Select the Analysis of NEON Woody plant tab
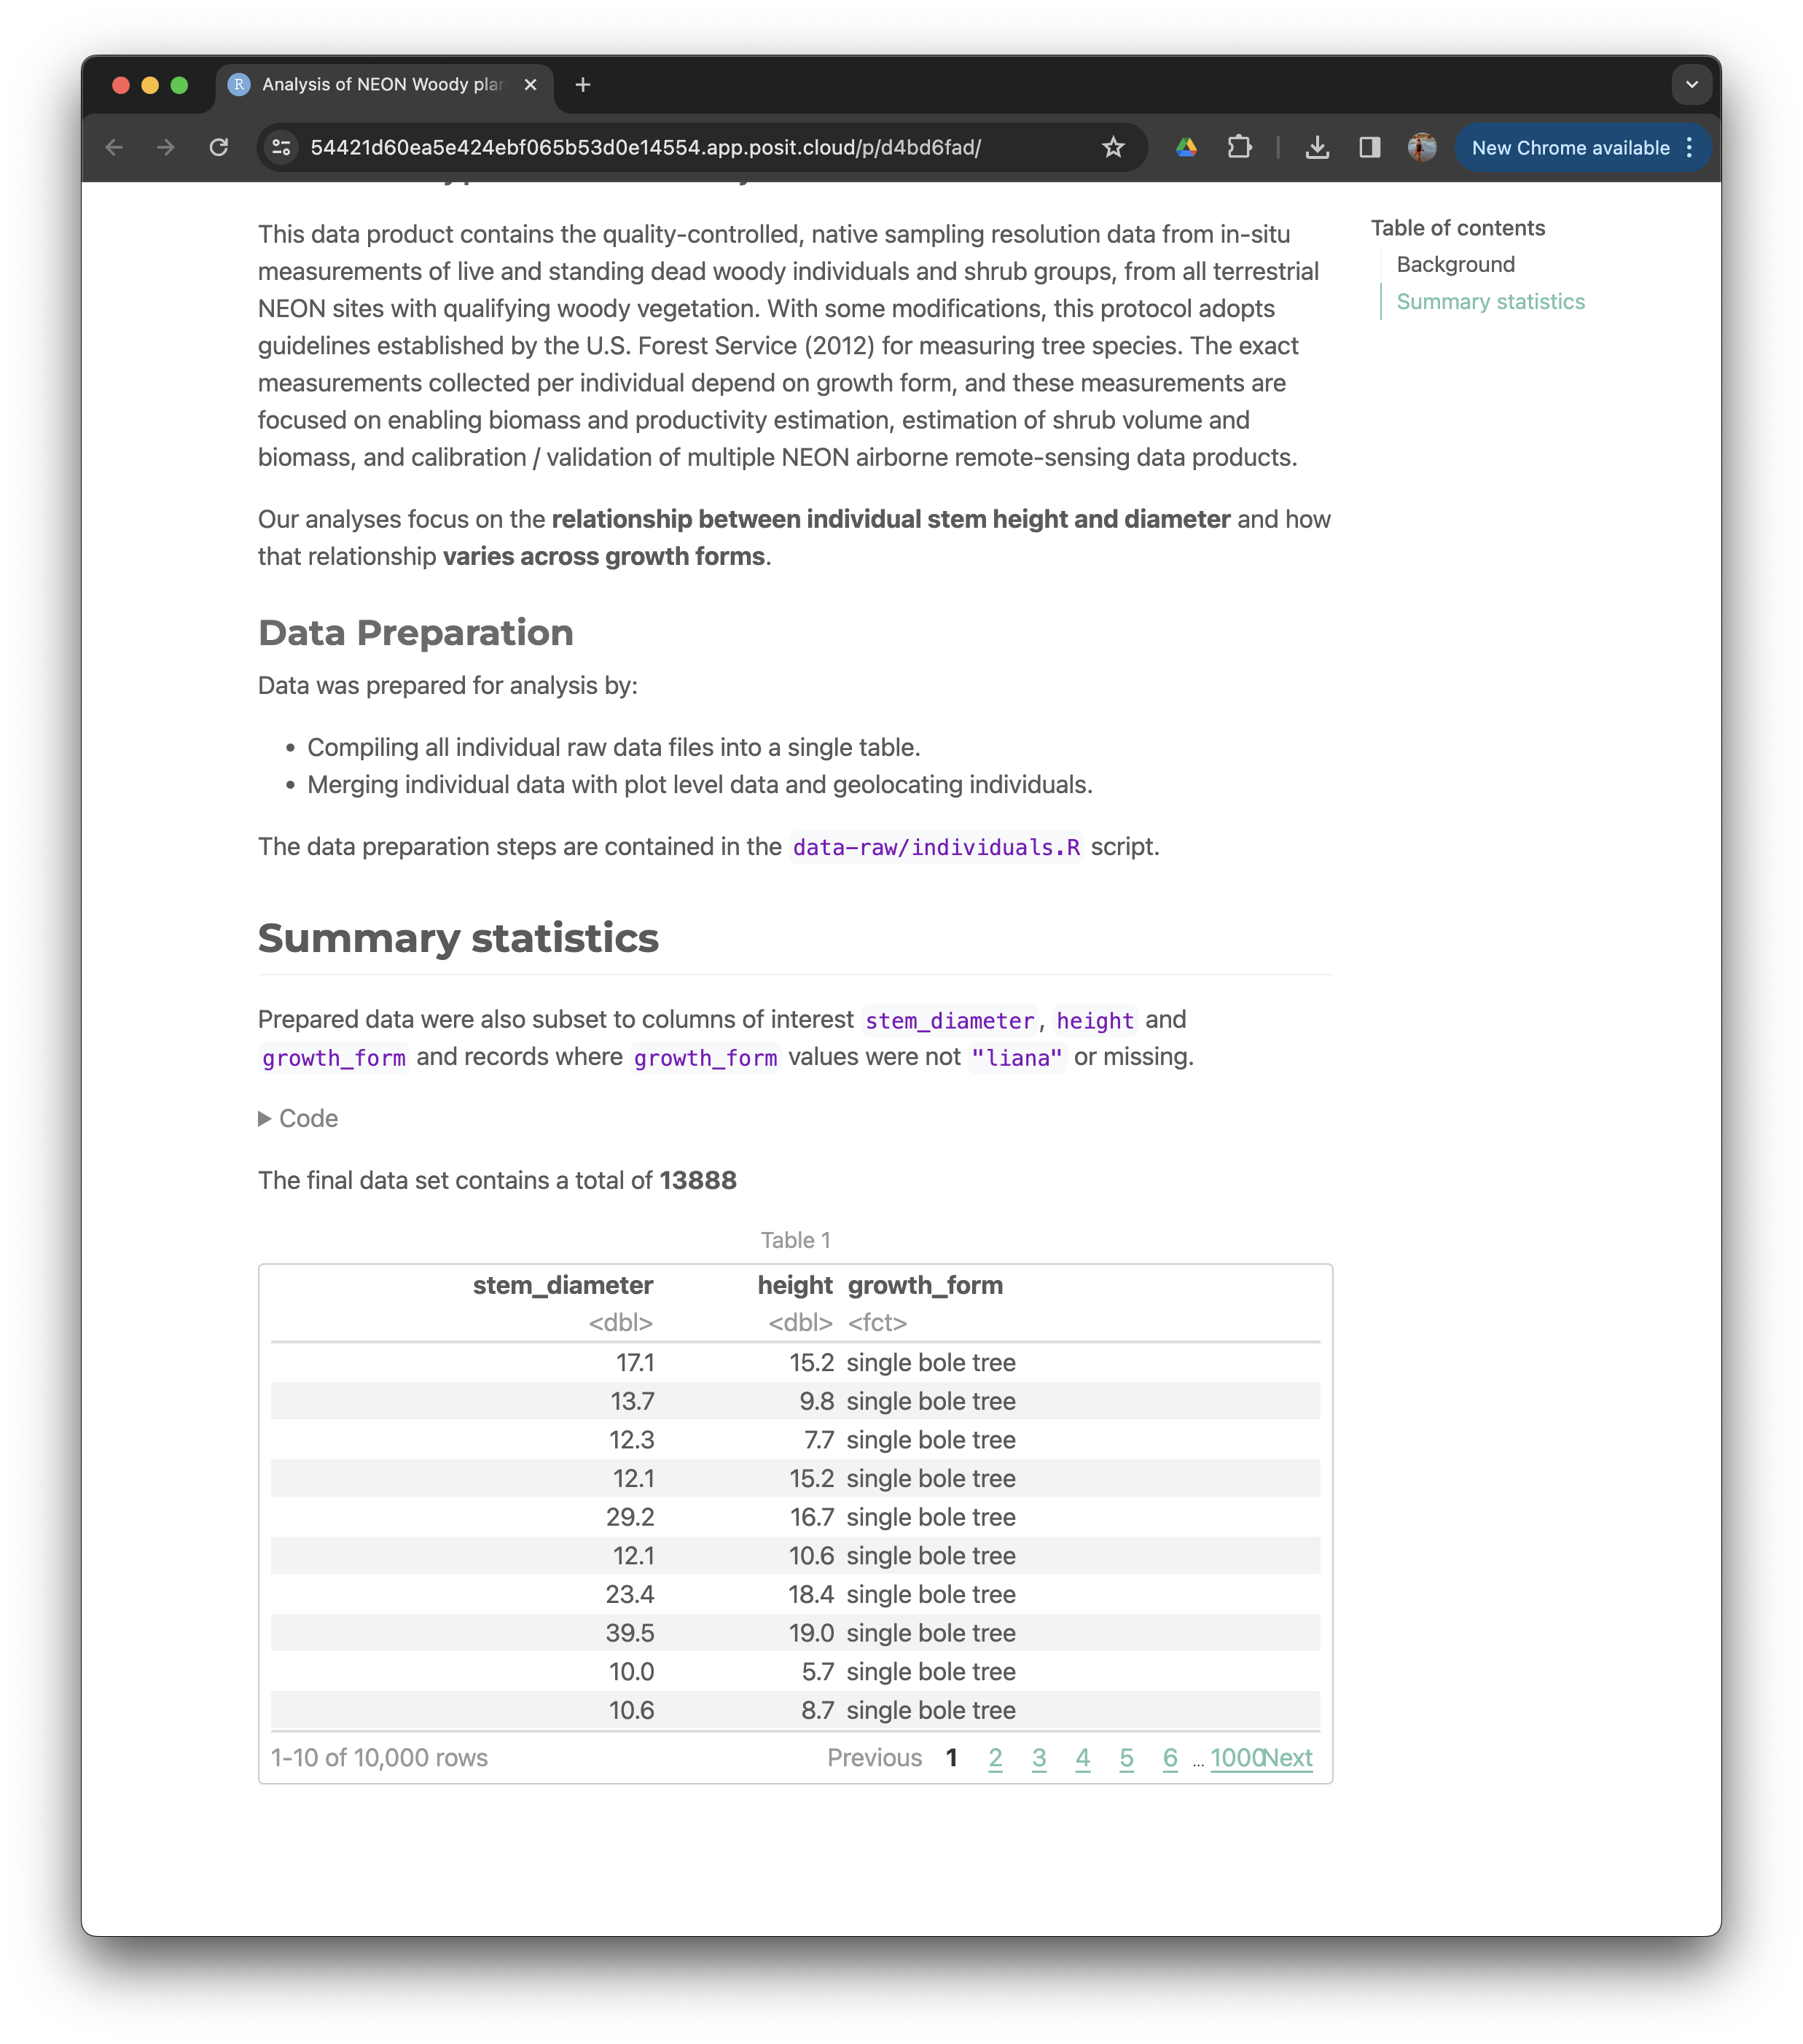Image resolution: width=1803 pixels, height=2044 pixels. [383, 85]
